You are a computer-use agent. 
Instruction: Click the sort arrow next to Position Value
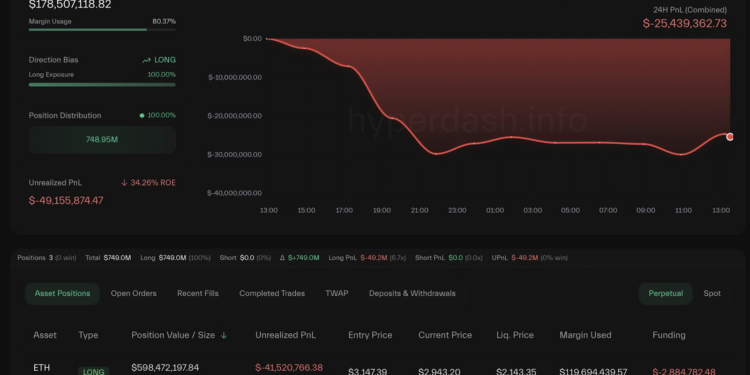click(223, 336)
